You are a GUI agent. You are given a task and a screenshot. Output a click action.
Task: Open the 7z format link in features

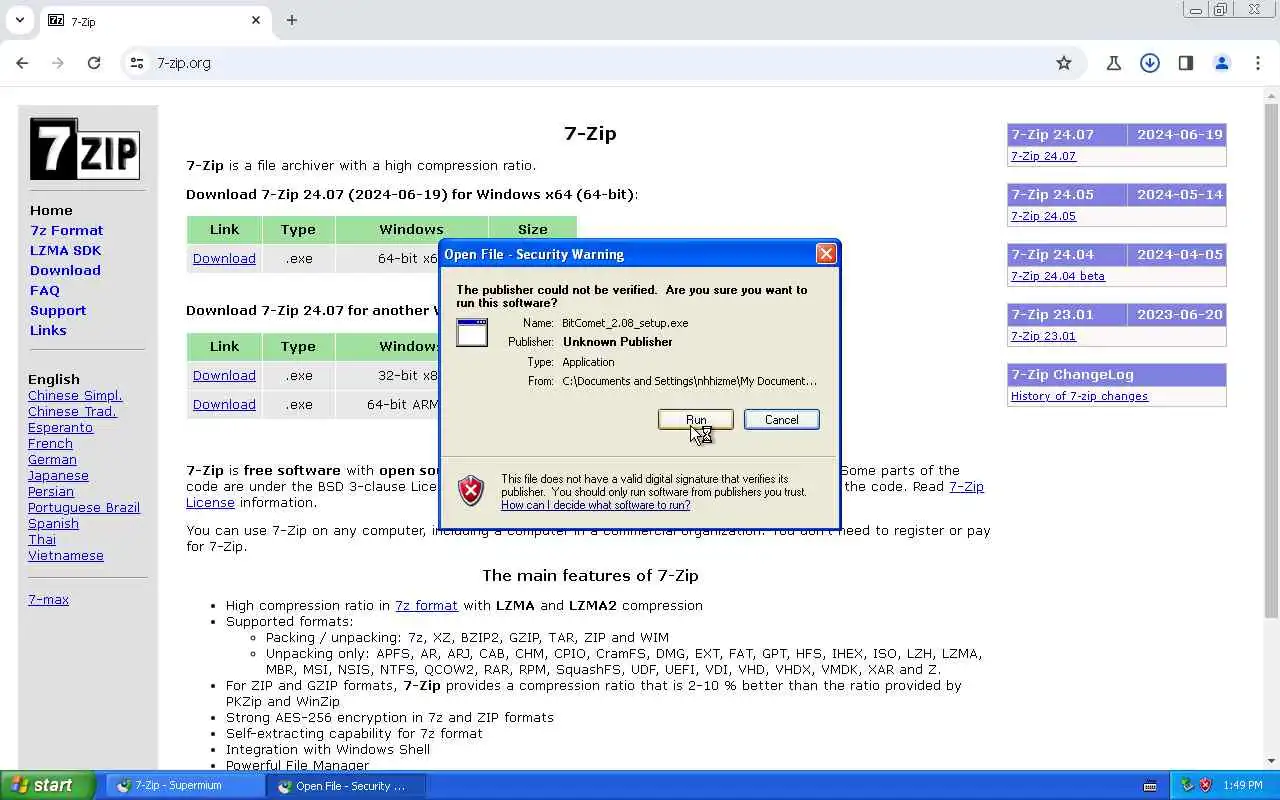point(426,605)
